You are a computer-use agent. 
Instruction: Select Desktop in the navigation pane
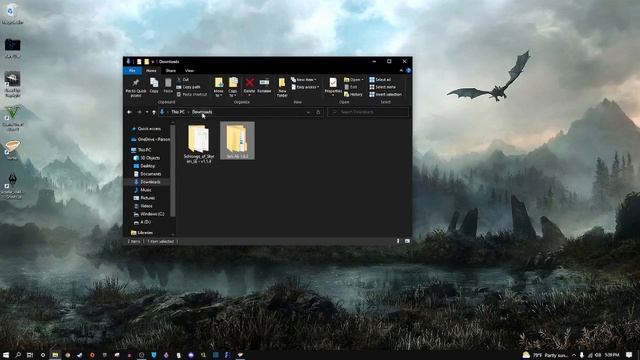[x=144, y=166]
